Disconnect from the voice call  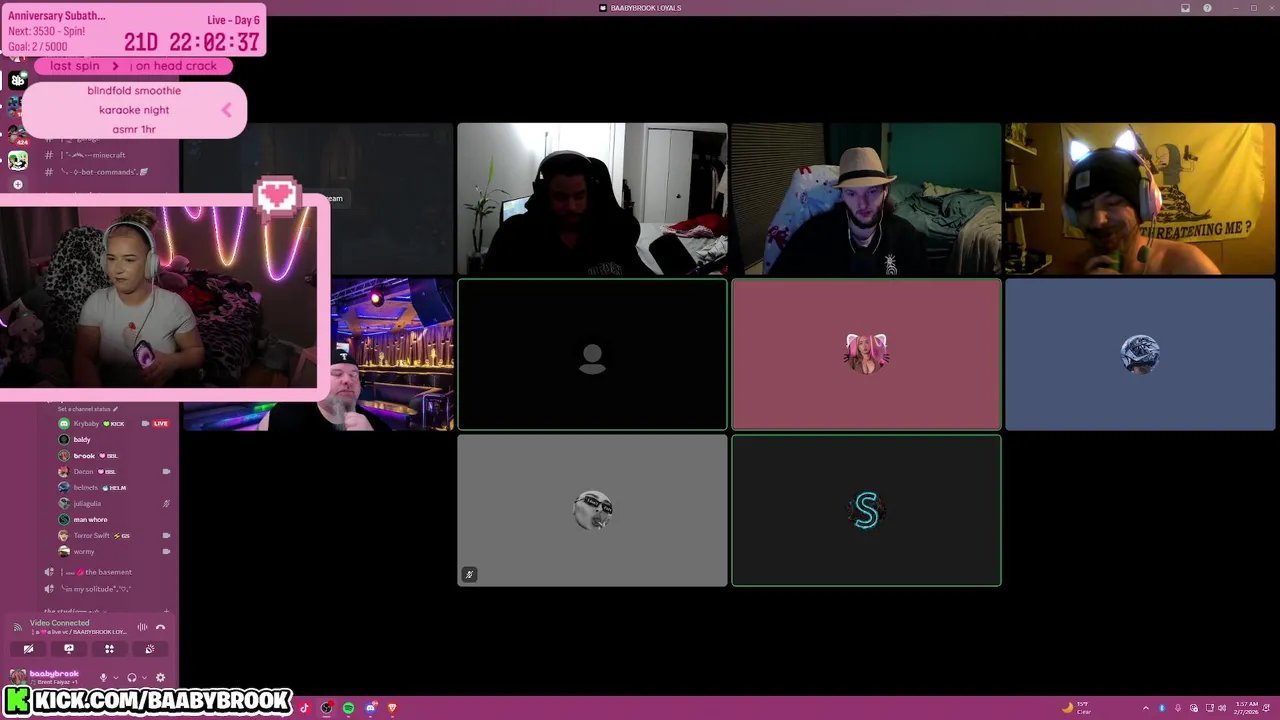tap(160, 627)
